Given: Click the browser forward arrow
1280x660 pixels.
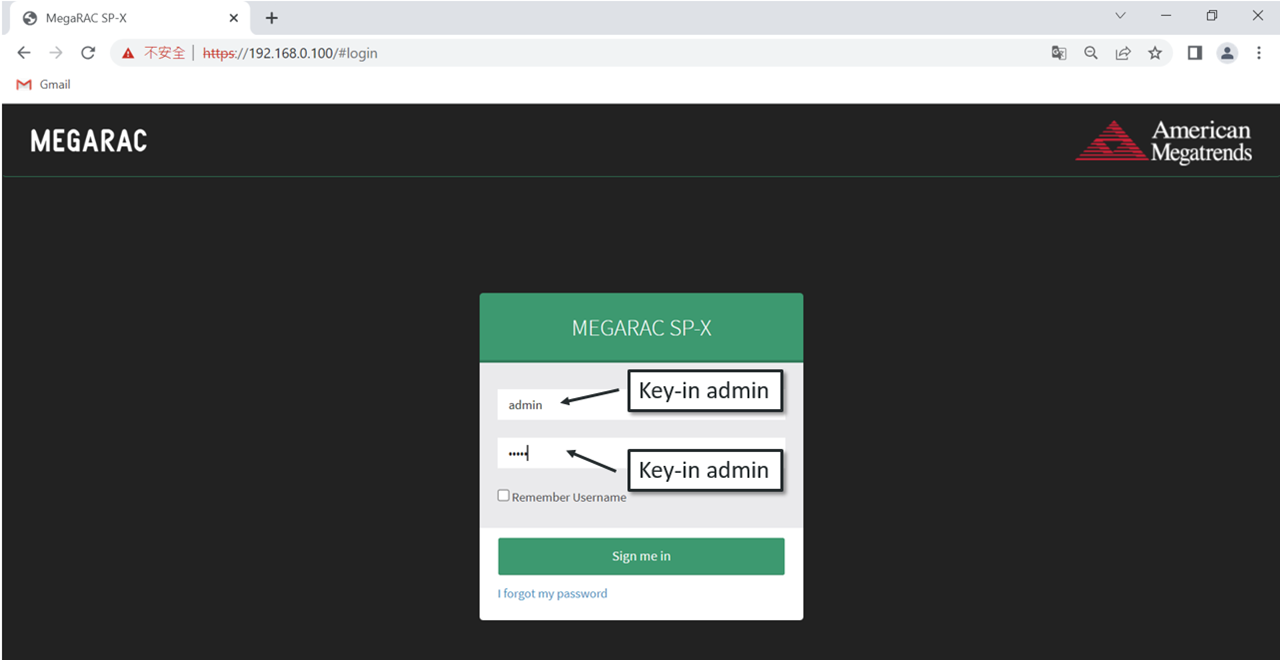Looking at the screenshot, I should 56,53.
